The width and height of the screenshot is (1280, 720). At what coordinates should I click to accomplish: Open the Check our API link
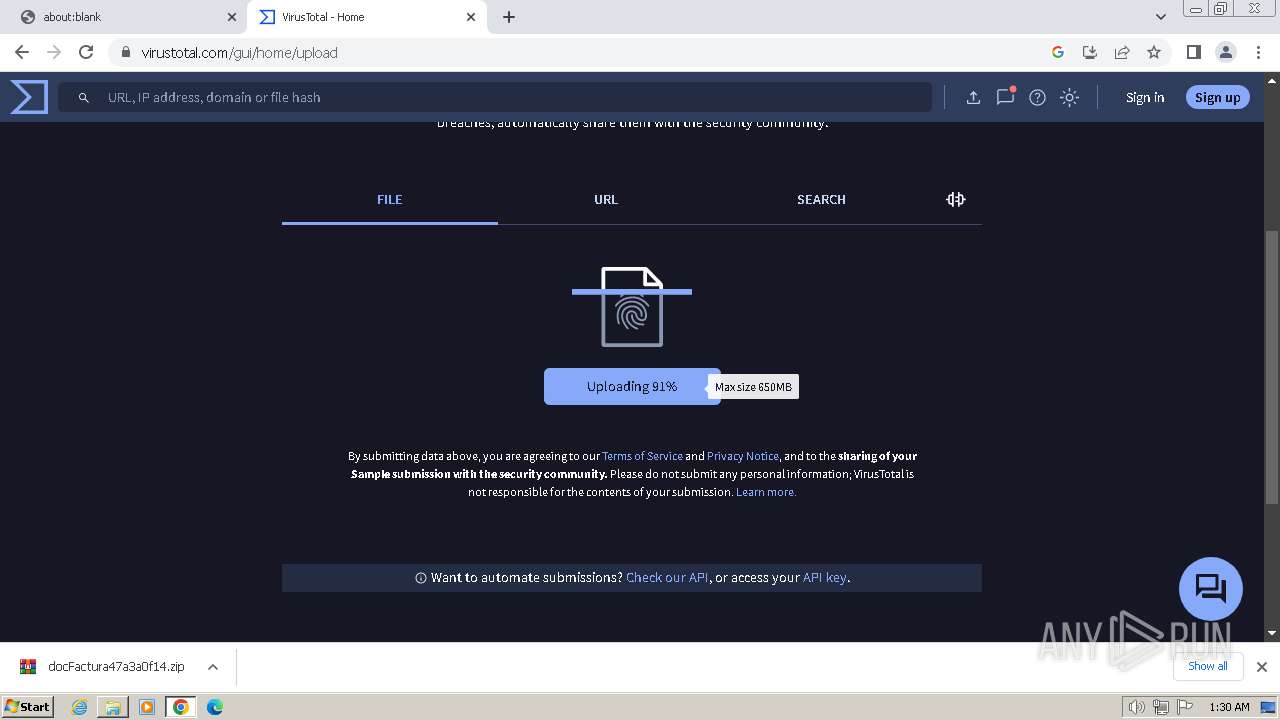(x=667, y=577)
